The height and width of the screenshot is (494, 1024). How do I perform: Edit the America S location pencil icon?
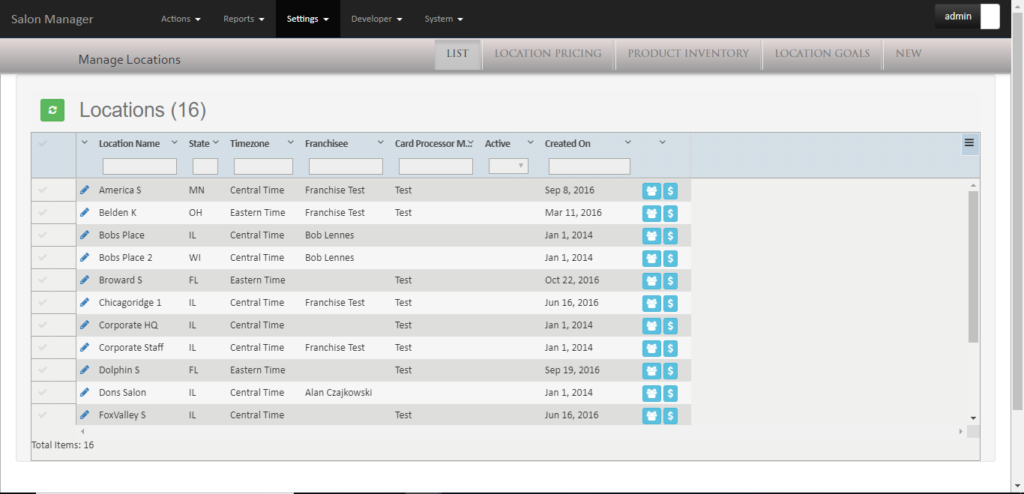click(85, 190)
